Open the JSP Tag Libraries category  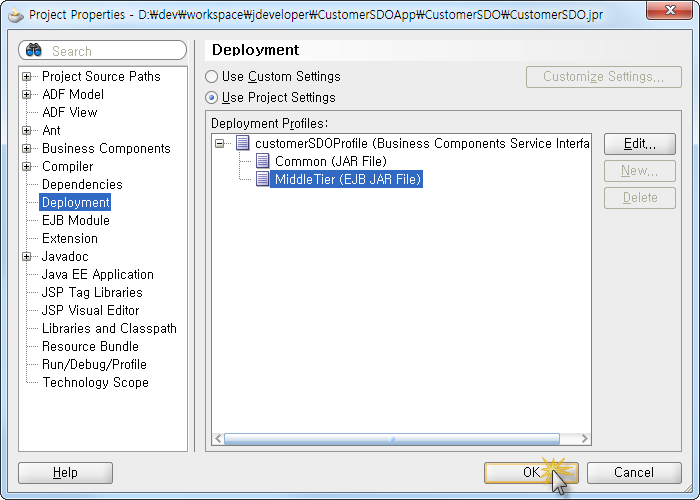(x=92, y=292)
